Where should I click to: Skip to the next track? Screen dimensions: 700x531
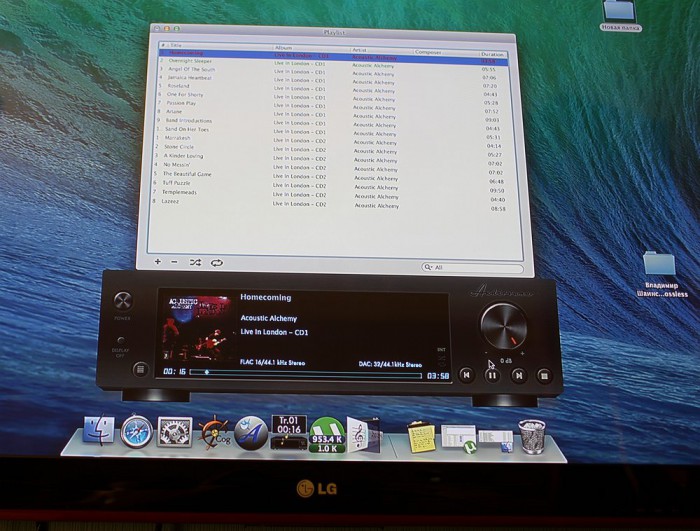518,376
